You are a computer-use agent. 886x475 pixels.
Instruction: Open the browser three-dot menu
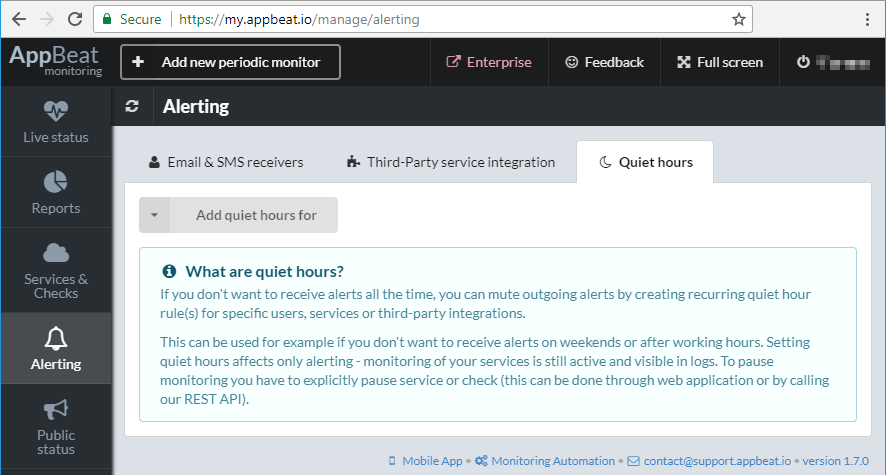tap(867, 19)
